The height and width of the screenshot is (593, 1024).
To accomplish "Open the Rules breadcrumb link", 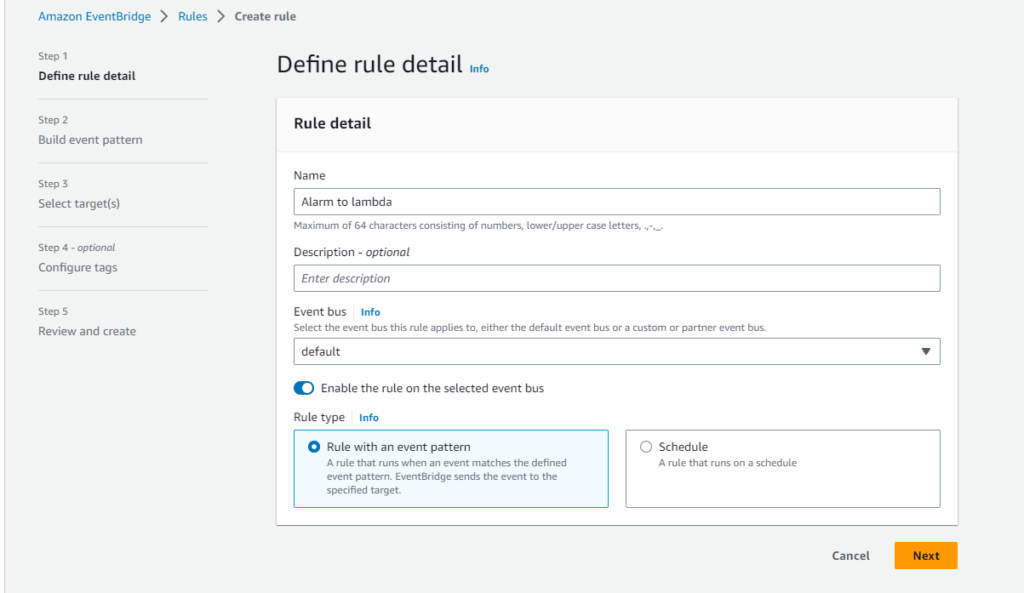I will tap(193, 16).
